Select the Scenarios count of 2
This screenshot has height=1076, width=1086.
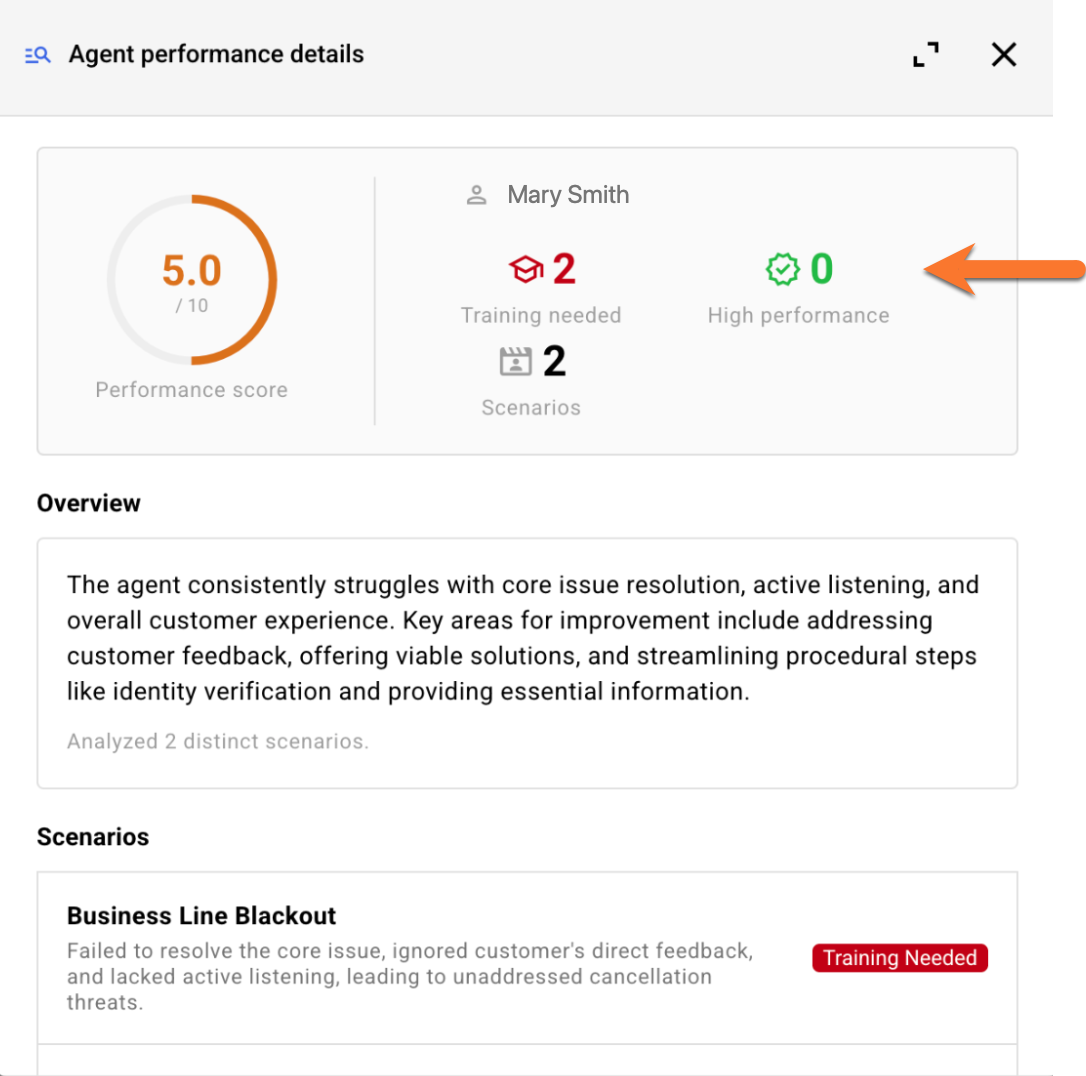[557, 360]
